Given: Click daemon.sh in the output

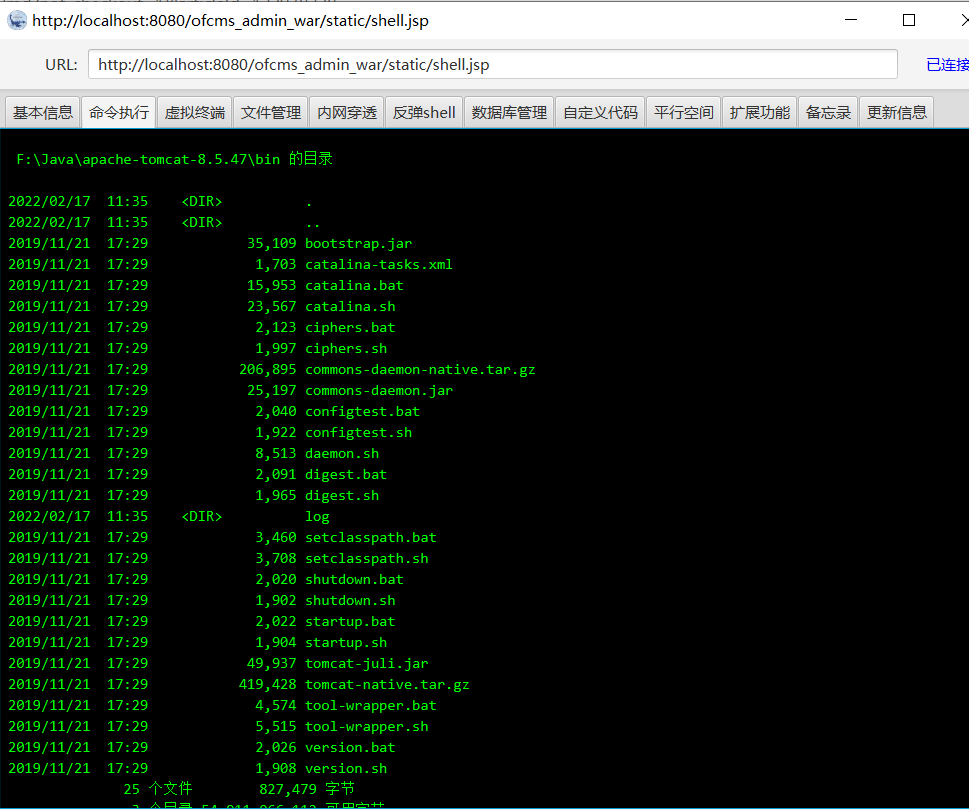Looking at the screenshot, I should [x=342, y=454].
